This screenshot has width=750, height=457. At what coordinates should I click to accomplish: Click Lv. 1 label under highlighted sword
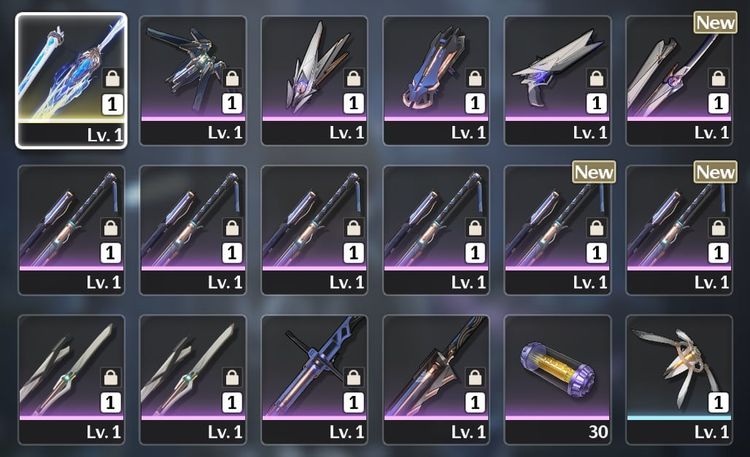pyautogui.click(x=105, y=135)
